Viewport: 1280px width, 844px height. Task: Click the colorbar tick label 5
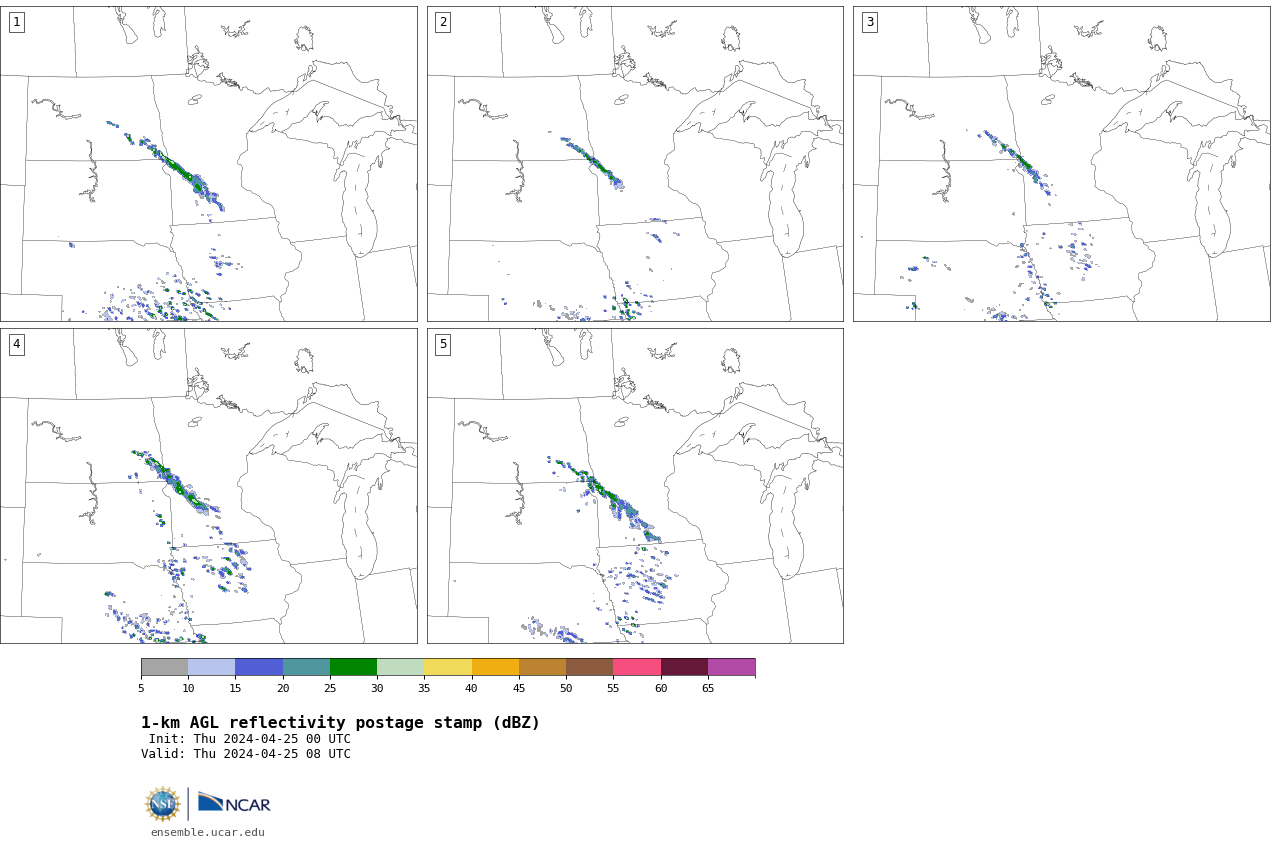click(141, 688)
